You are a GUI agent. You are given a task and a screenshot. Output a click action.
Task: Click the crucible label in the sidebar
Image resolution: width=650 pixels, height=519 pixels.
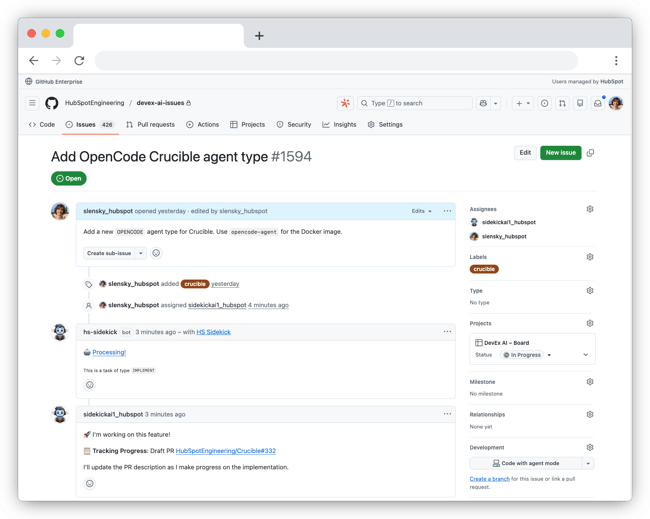(484, 269)
